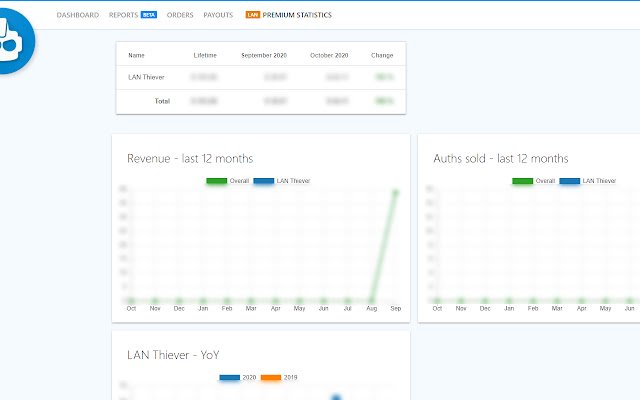Toggle the 2019 orange legend in YoY chart
The width and height of the screenshot is (640, 400).
point(279,378)
